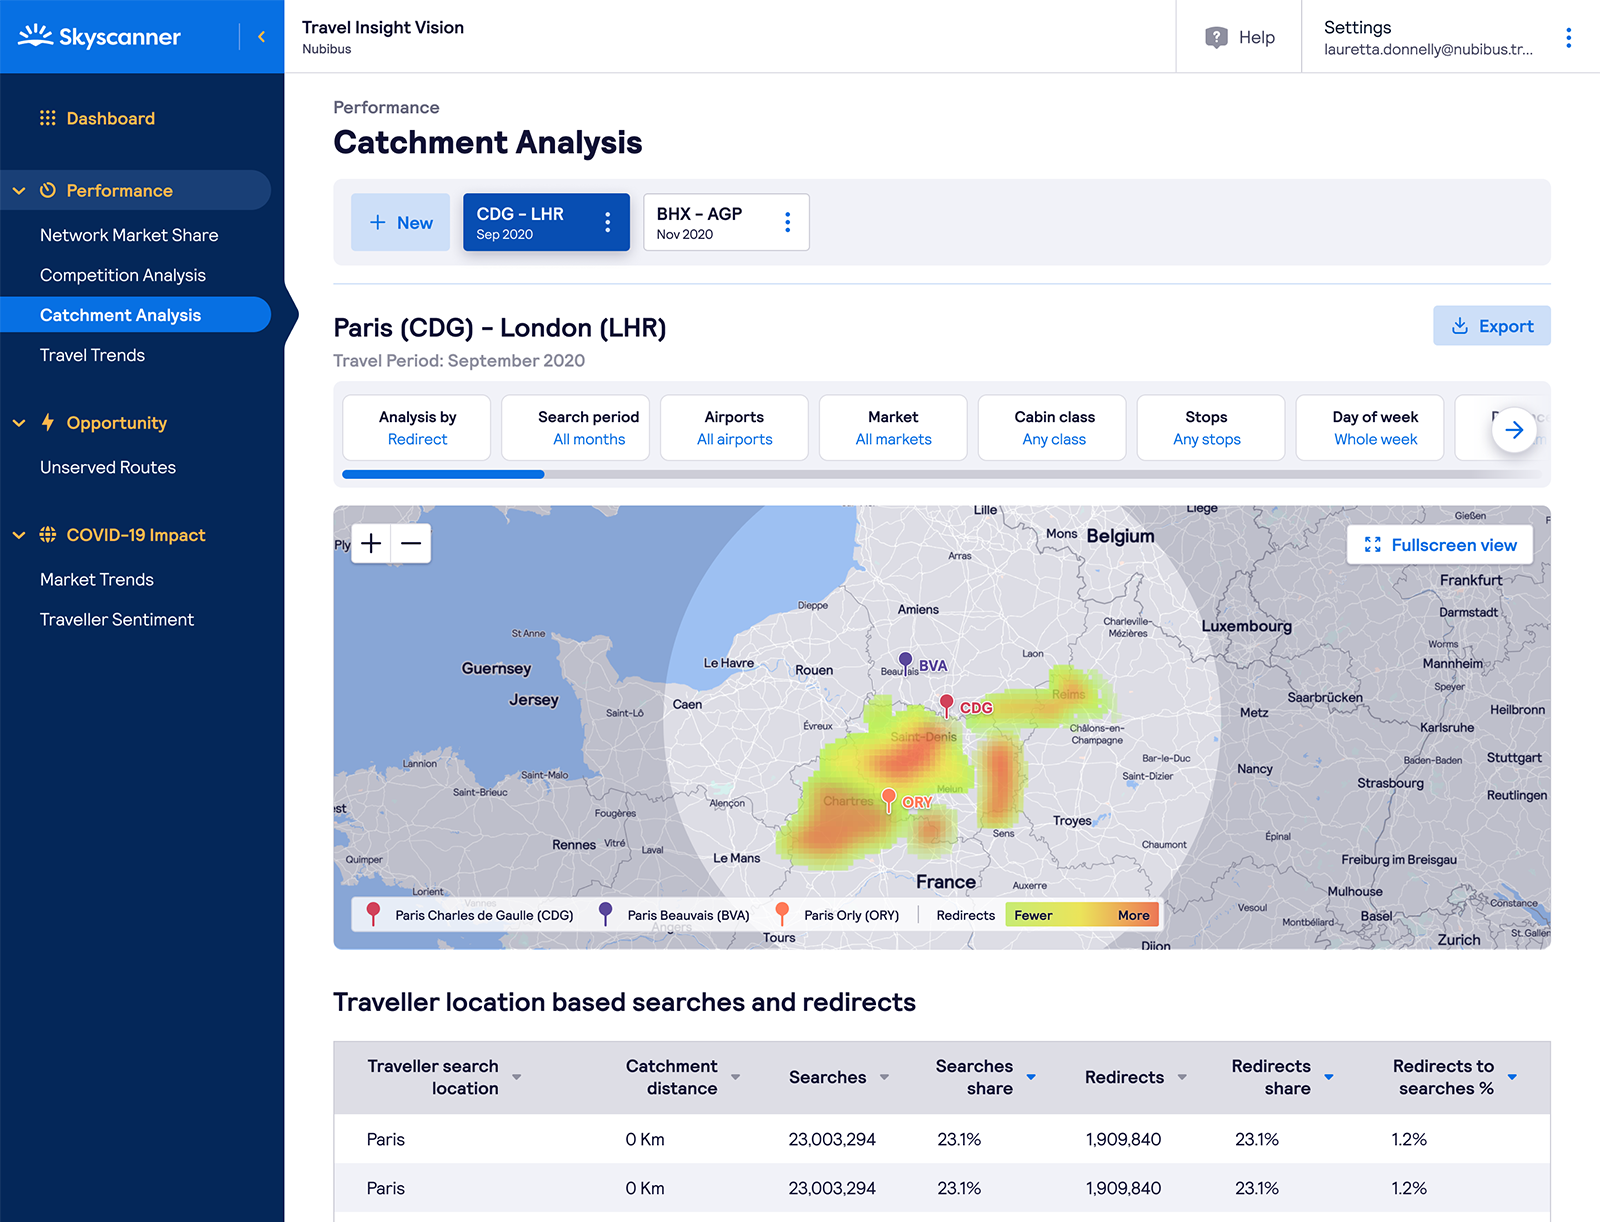Open the Stops filter

pos(1211,428)
